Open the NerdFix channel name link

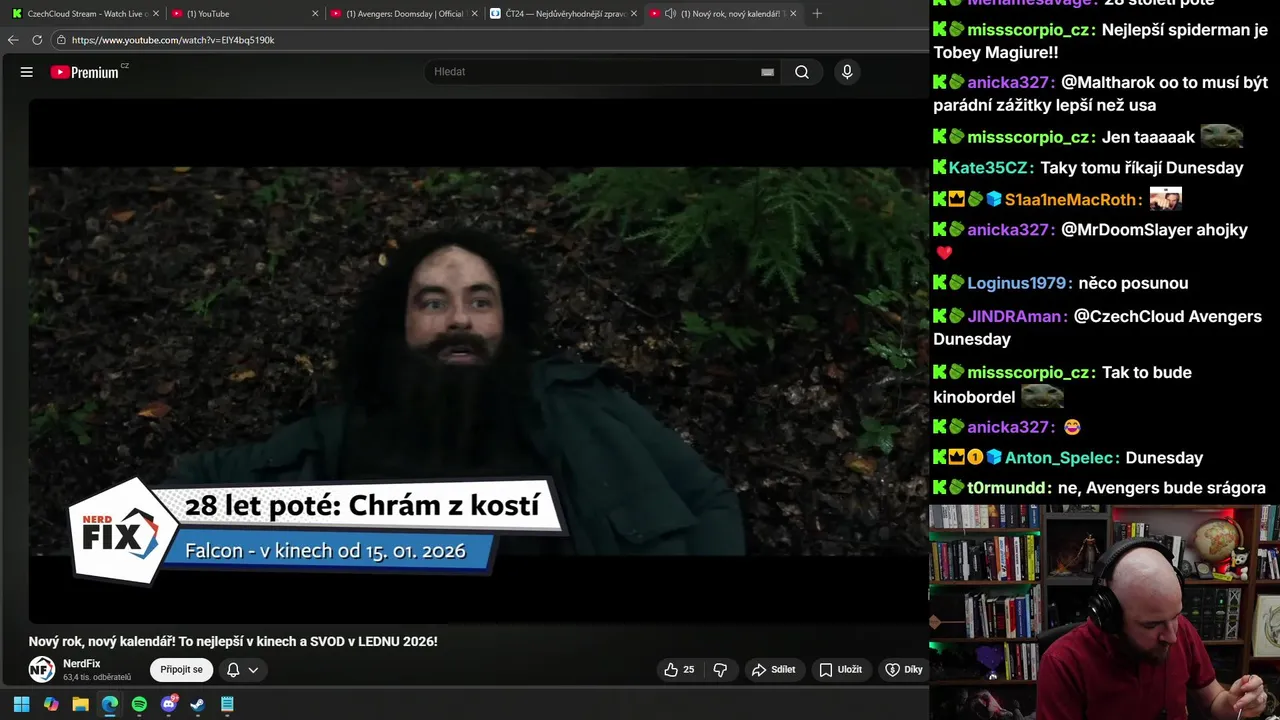pos(82,663)
